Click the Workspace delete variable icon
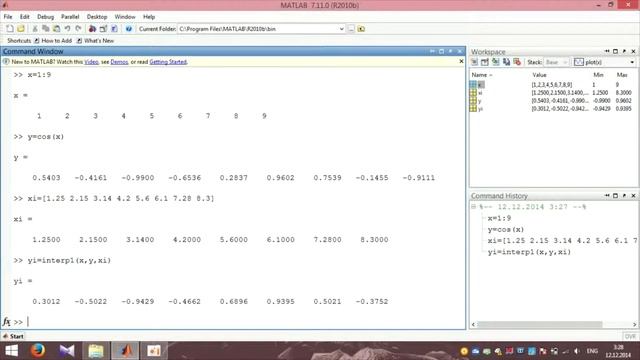Screen dimensions: 640x360 tap(517, 62)
